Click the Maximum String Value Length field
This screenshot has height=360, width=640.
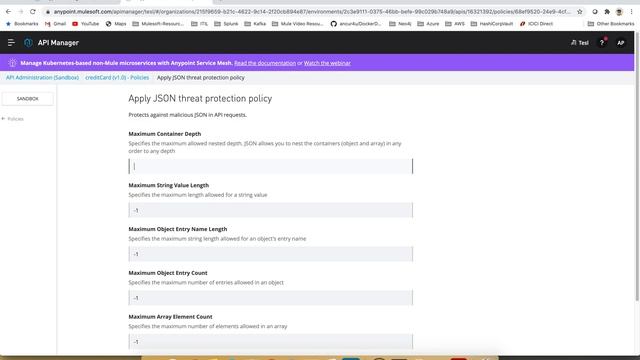[271, 210]
